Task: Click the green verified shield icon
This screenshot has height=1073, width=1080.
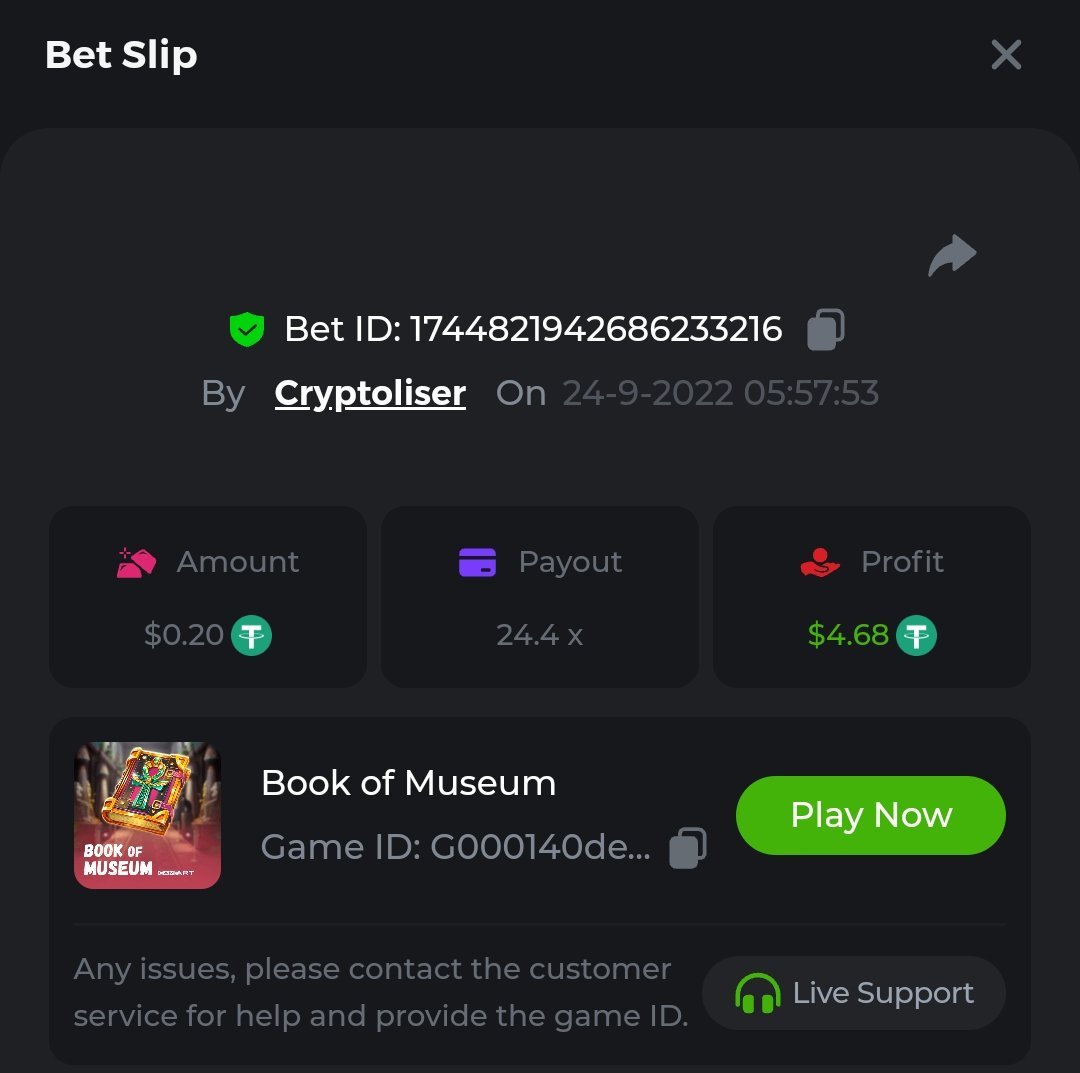Action: pos(247,329)
